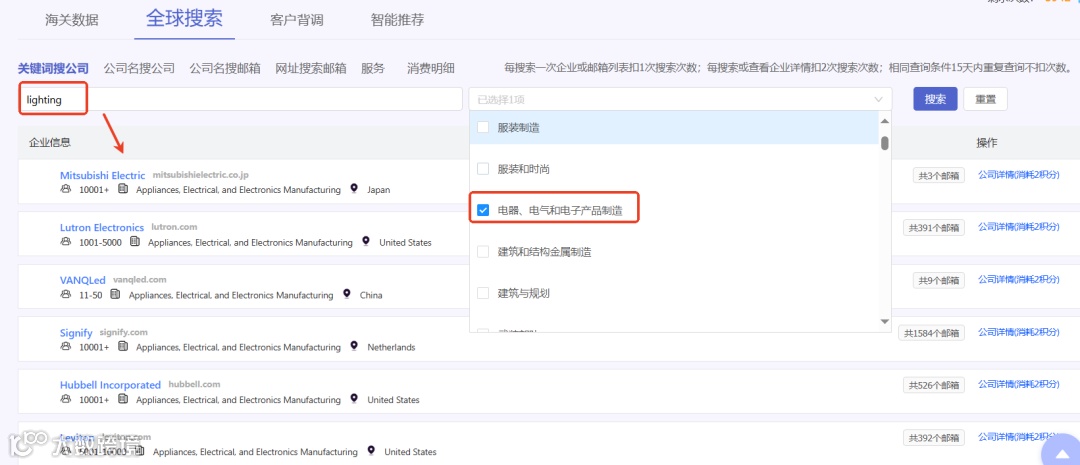Screen dimensions: 1080x465
Task: Open the 已选择1项 industry dropdown
Action: 680,99
